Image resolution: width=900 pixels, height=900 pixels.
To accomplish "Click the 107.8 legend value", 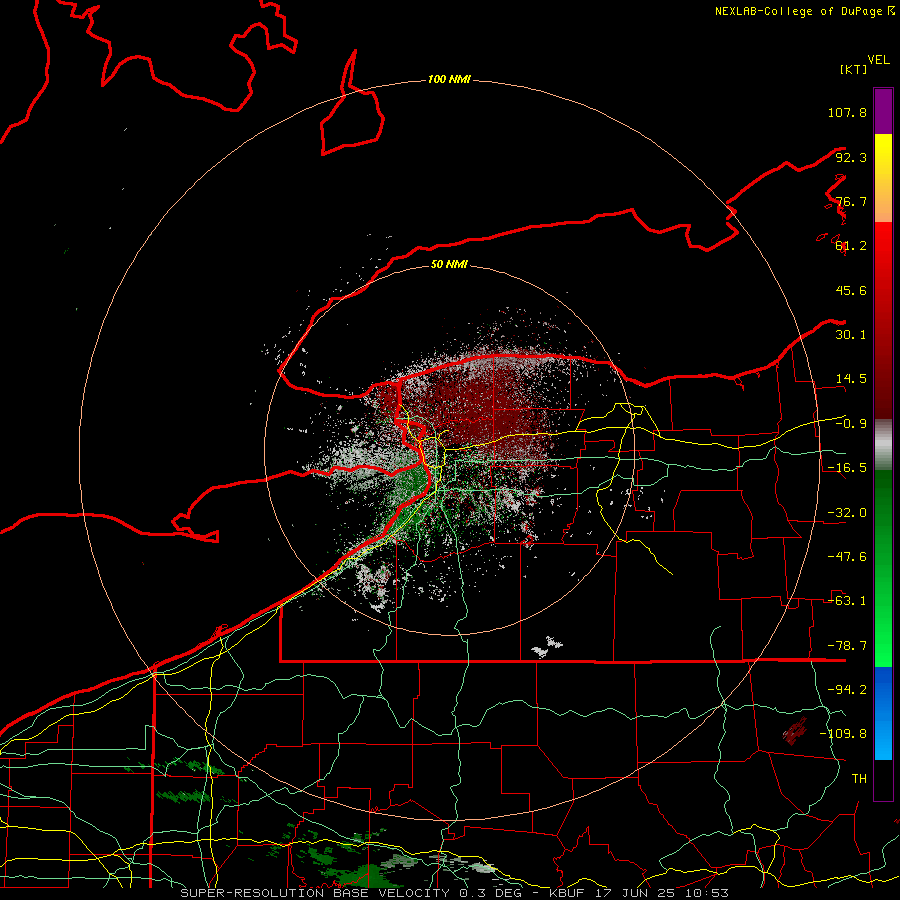I will [847, 112].
